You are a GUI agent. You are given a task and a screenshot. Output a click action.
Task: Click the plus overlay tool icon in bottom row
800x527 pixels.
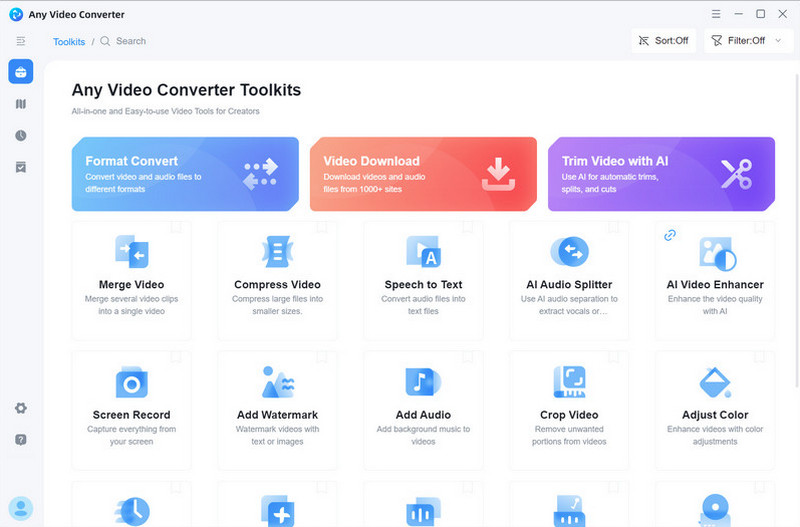click(x=278, y=511)
